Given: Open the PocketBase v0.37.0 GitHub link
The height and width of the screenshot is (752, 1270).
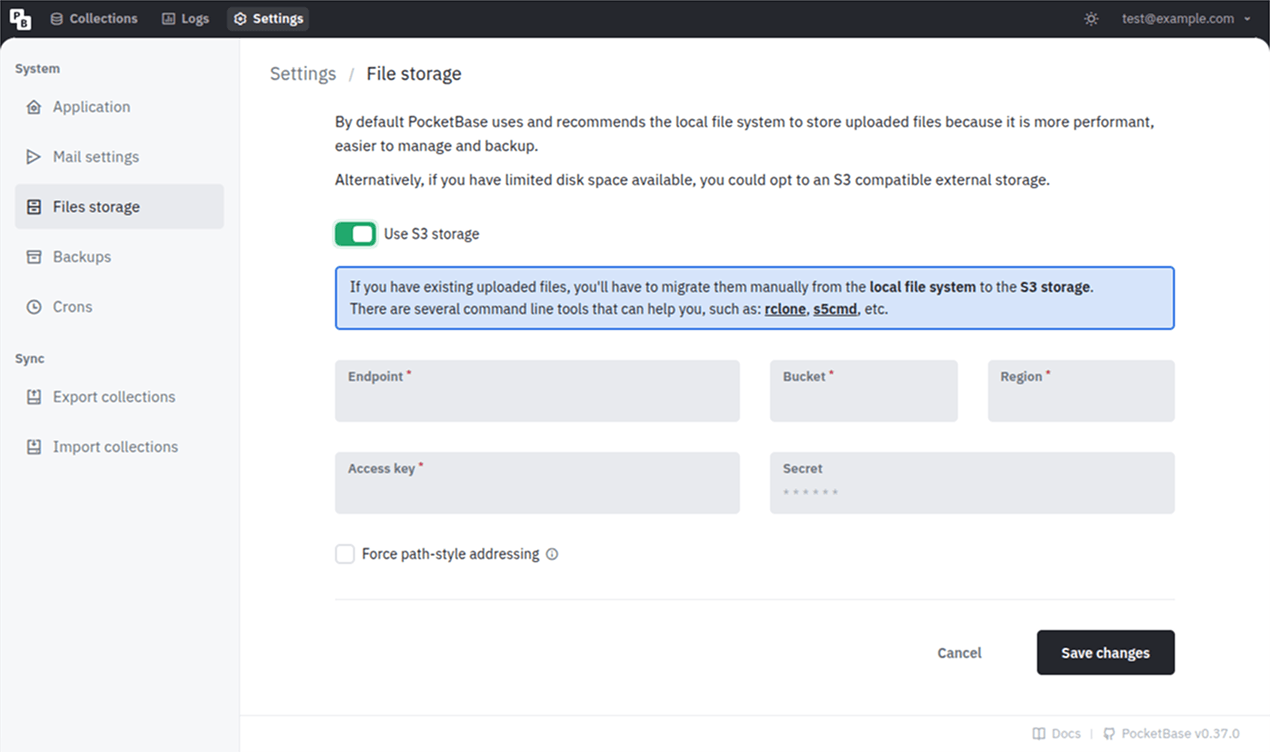Looking at the screenshot, I should click(1171, 734).
